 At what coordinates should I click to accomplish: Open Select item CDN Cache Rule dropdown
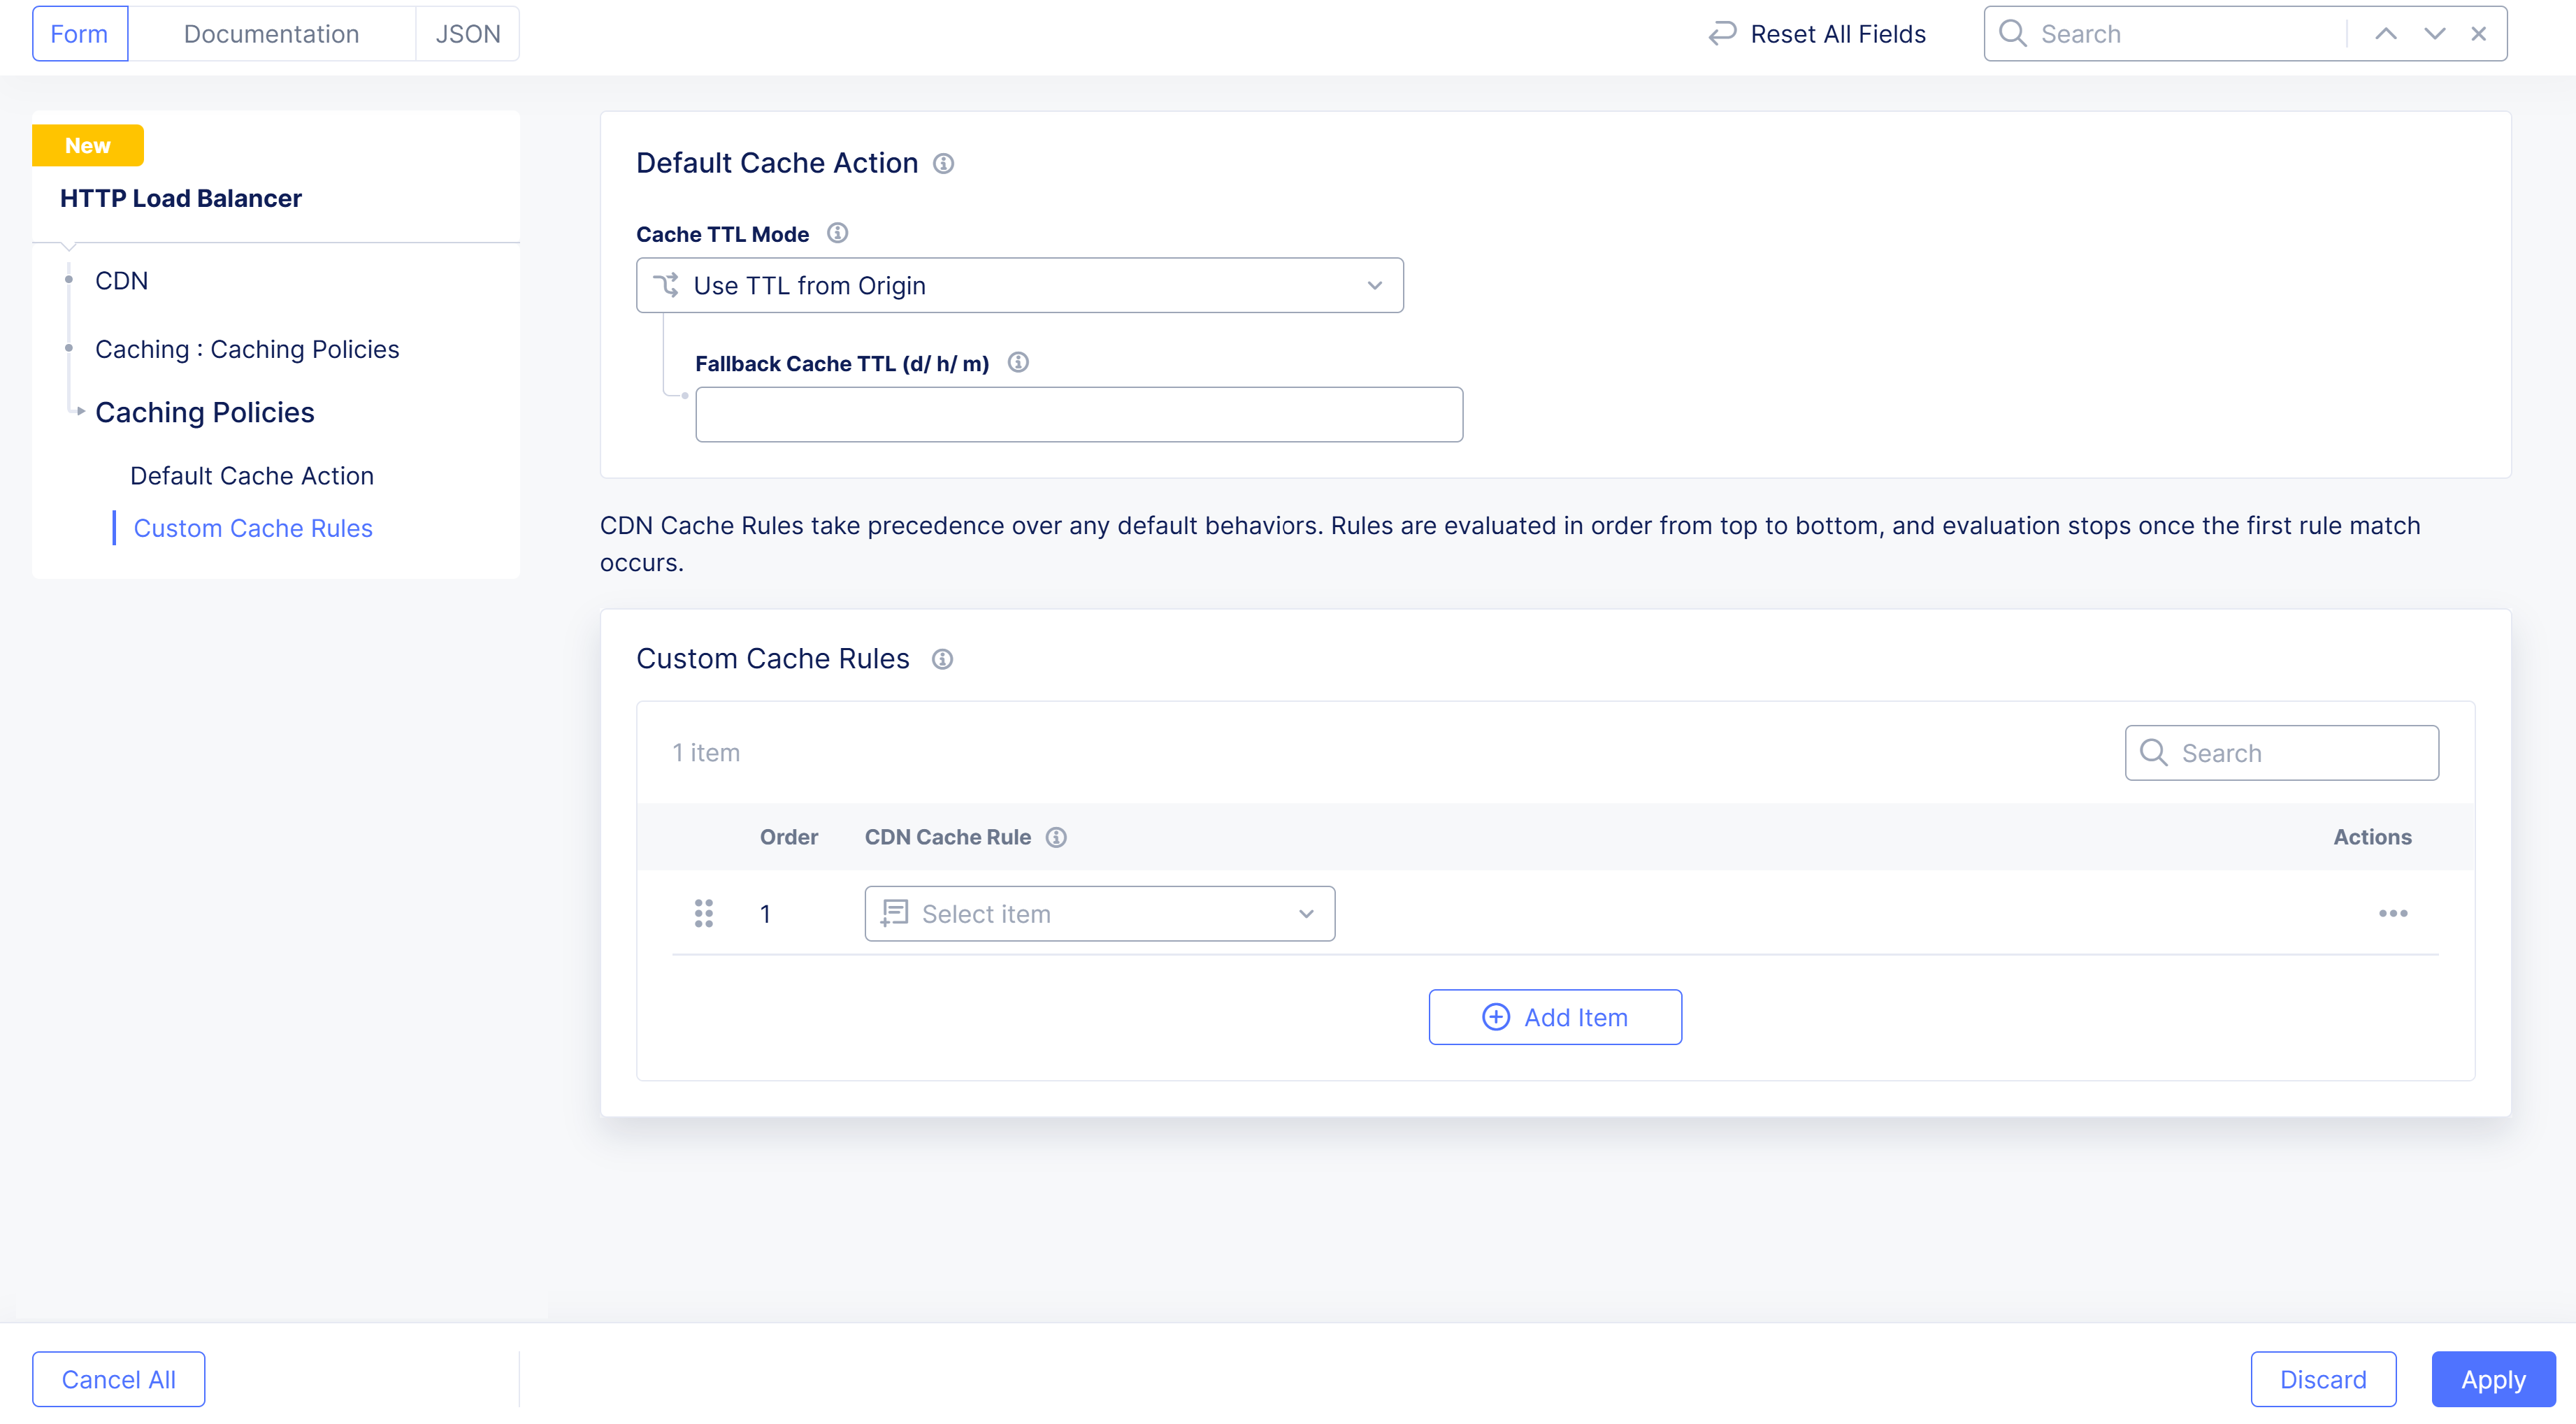pos(1099,913)
